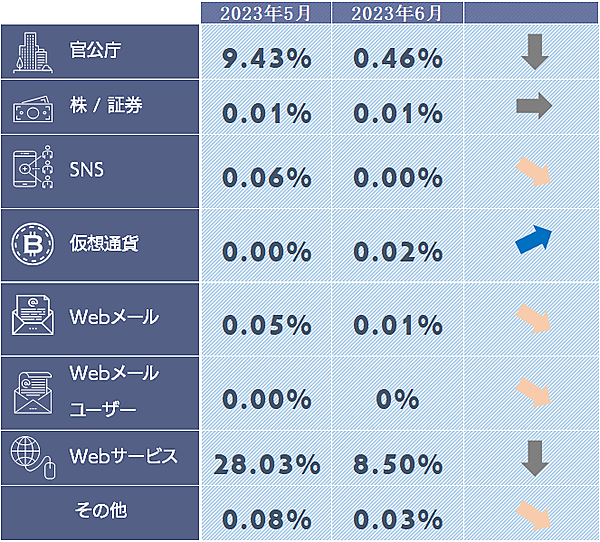Click the 9.43% value for 官公庁
600x542 pixels.
[267, 58]
